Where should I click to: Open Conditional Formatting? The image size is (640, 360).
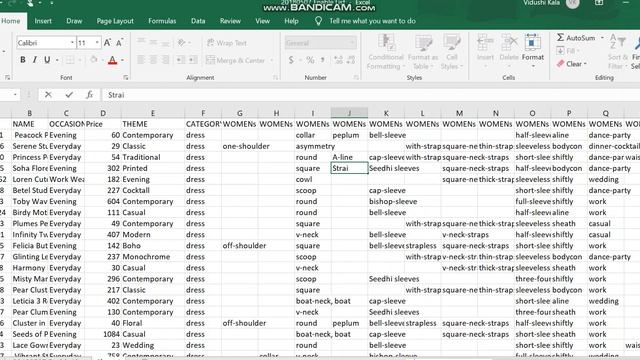[386, 52]
